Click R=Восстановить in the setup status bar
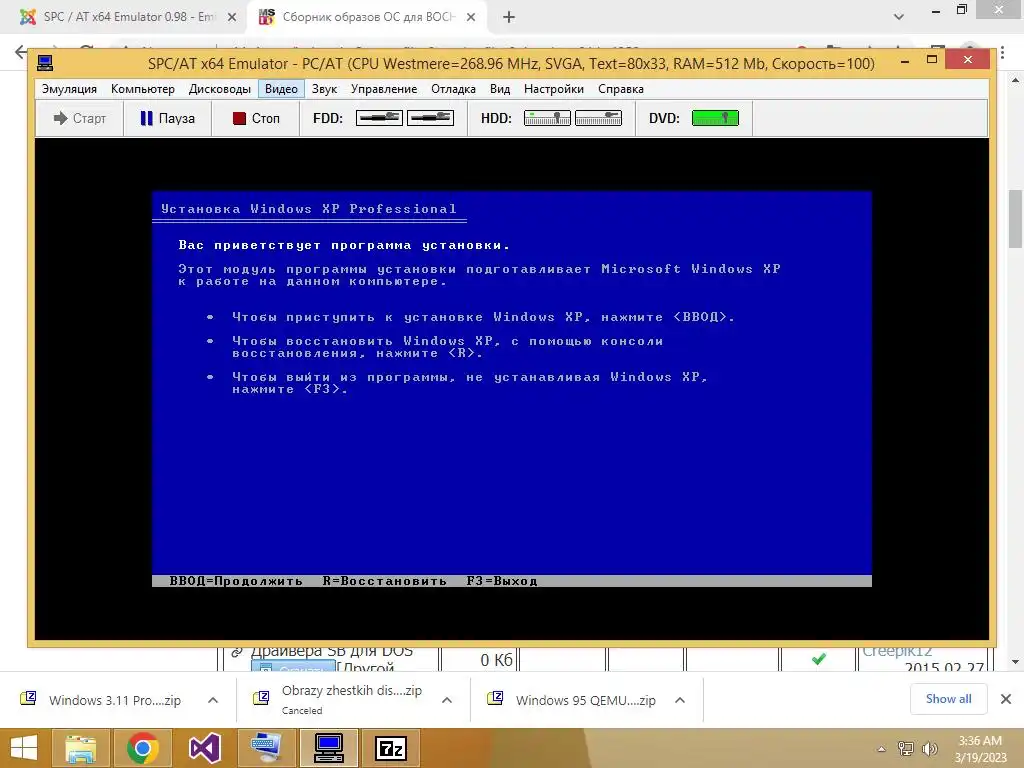Image resolution: width=1024 pixels, height=768 pixels. click(x=385, y=581)
